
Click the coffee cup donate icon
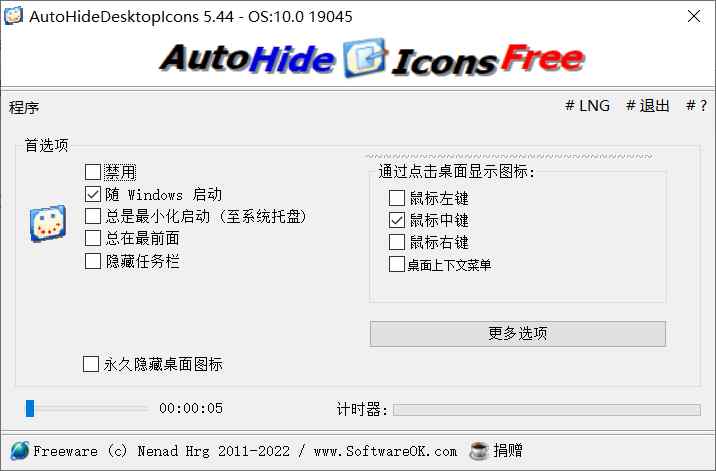479,451
